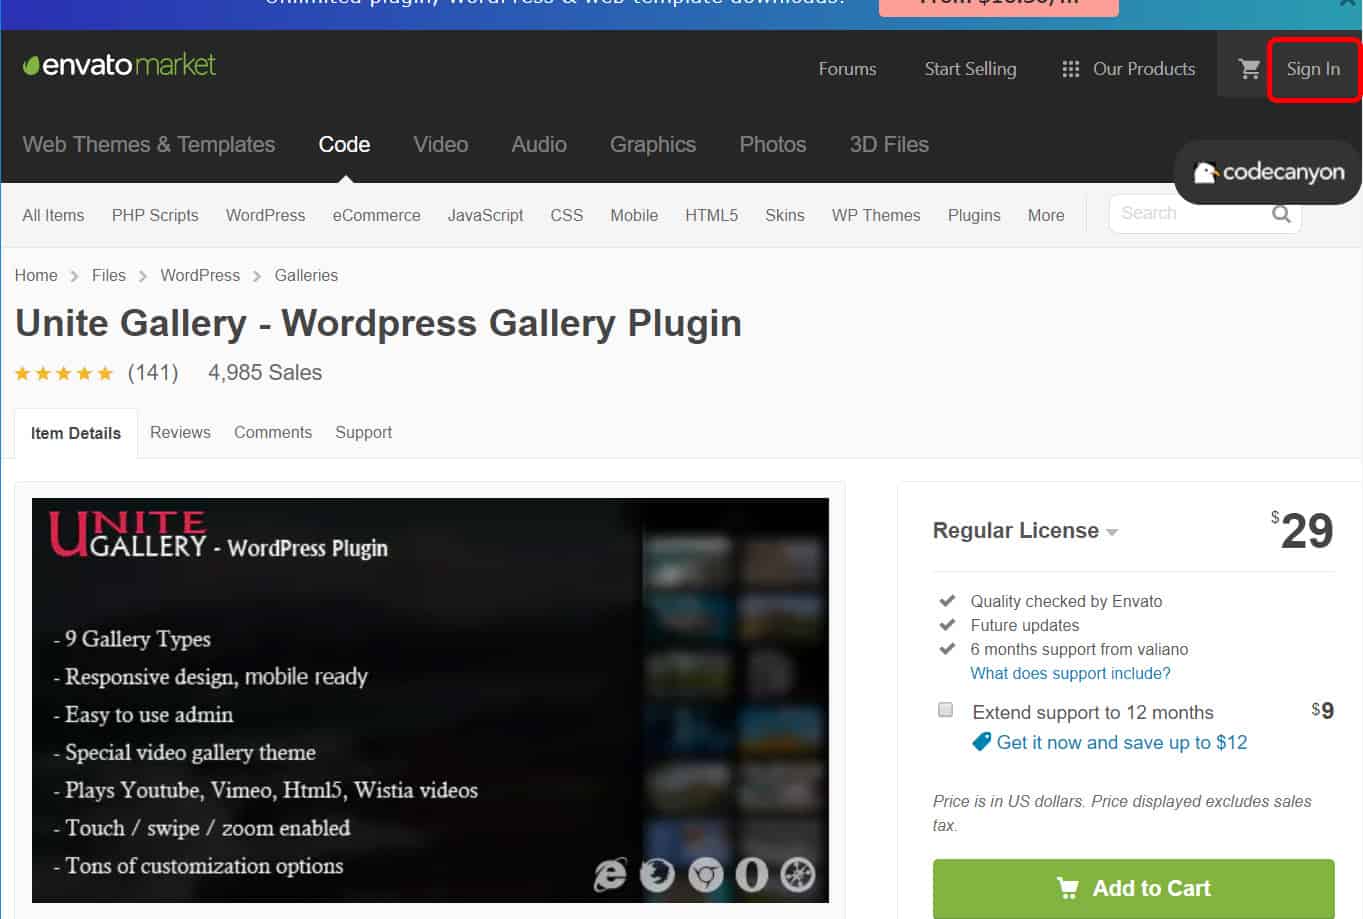Click the $29 price text
The image size is (1363, 919).
(x=1302, y=530)
